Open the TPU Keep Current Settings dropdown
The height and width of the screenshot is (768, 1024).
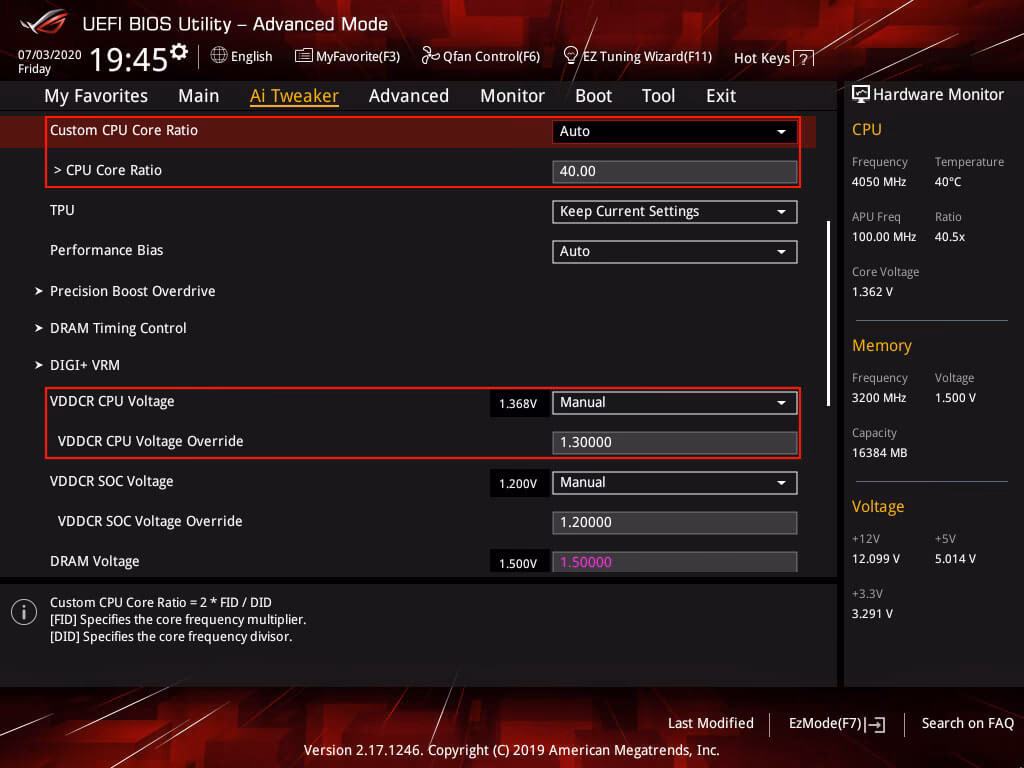click(675, 212)
